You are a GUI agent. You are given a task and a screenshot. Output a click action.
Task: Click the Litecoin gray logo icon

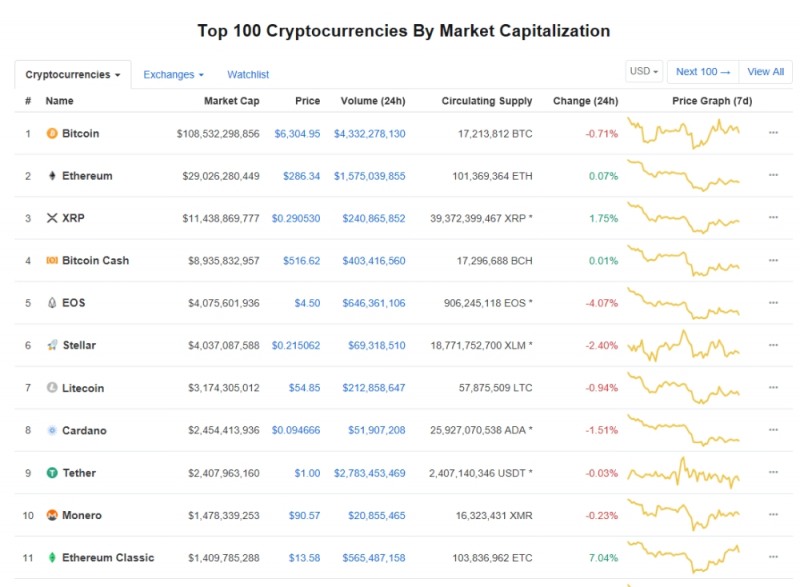[52, 388]
